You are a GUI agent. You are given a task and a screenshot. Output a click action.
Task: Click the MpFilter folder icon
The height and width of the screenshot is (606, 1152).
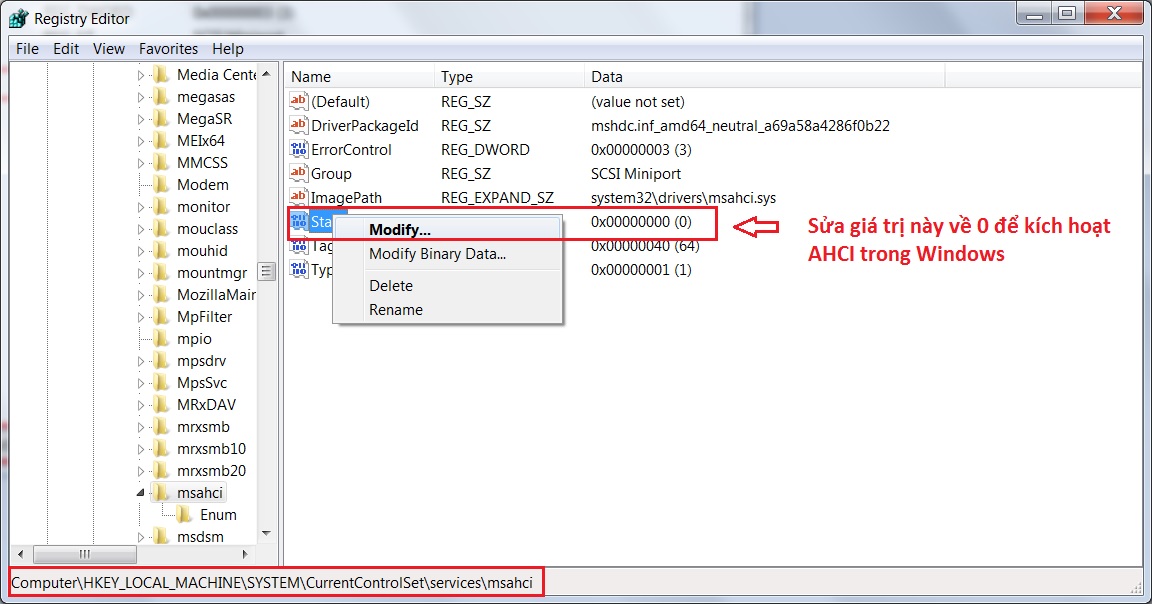pos(161,317)
